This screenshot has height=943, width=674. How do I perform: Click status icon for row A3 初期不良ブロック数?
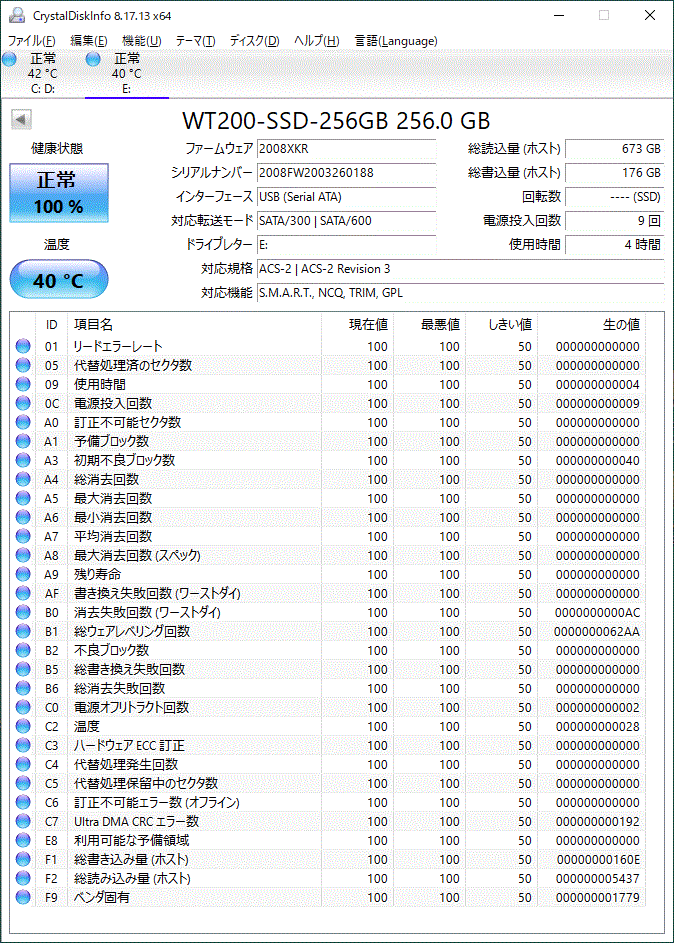click(x=23, y=460)
